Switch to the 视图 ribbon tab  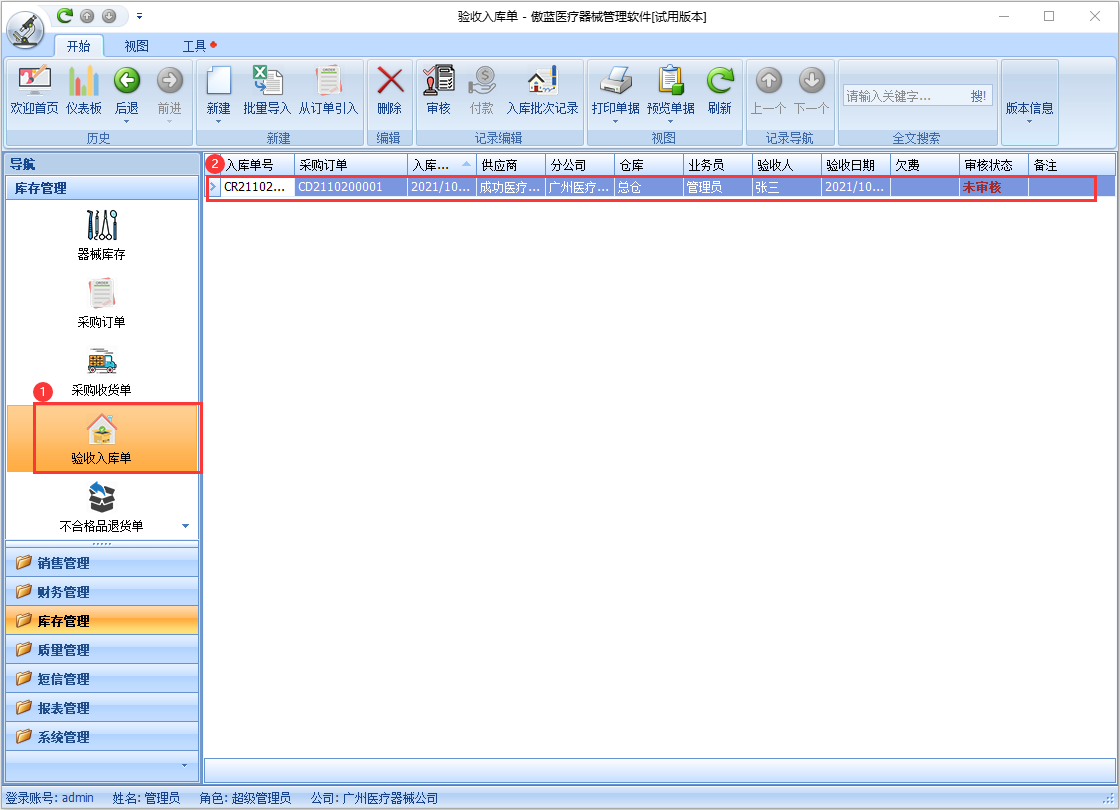coord(137,46)
